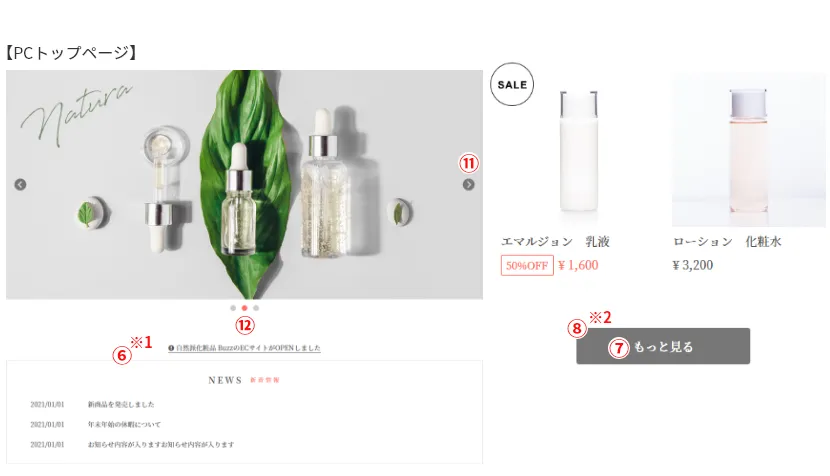The image size is (830, 476).
Task: Click the ¥3,200 price of ローション
Action: [x=692, y=265]
